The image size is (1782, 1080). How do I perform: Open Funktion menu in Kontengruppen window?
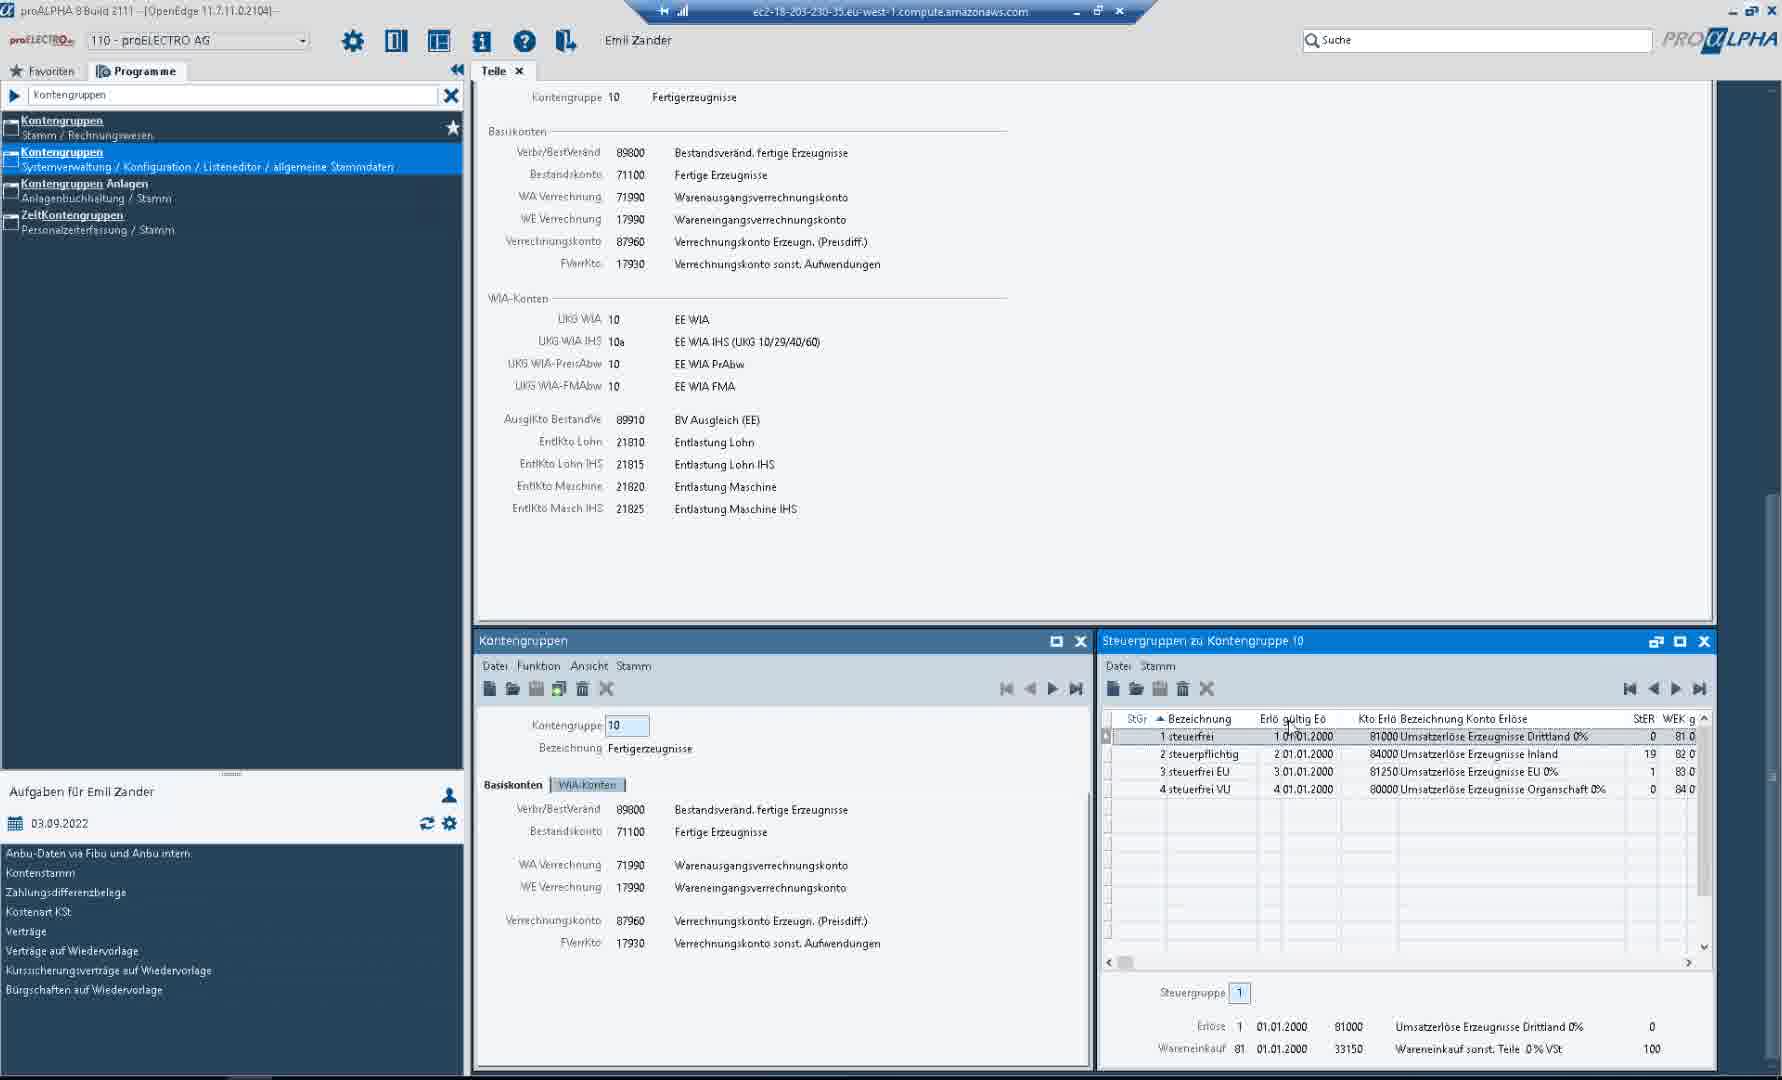tap(538, 666)
